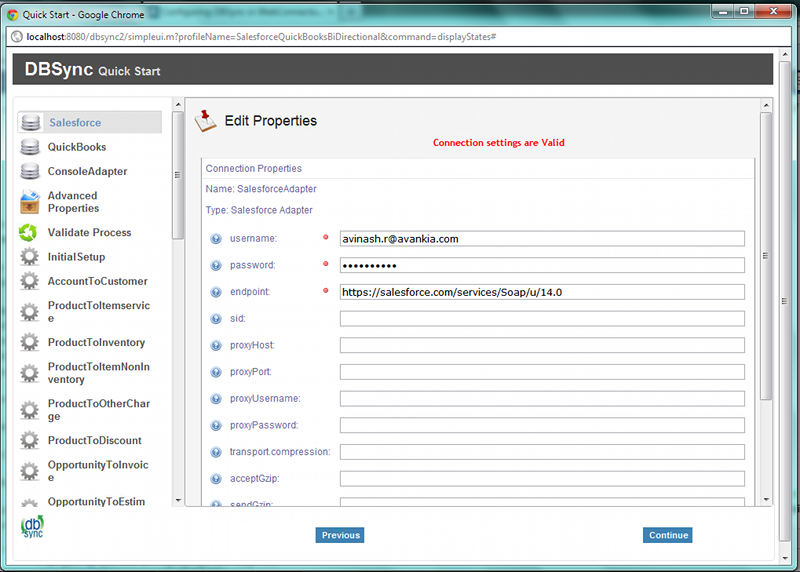
Task: Click the InitialSetup gear icon
Action: [x=30, y=257]
